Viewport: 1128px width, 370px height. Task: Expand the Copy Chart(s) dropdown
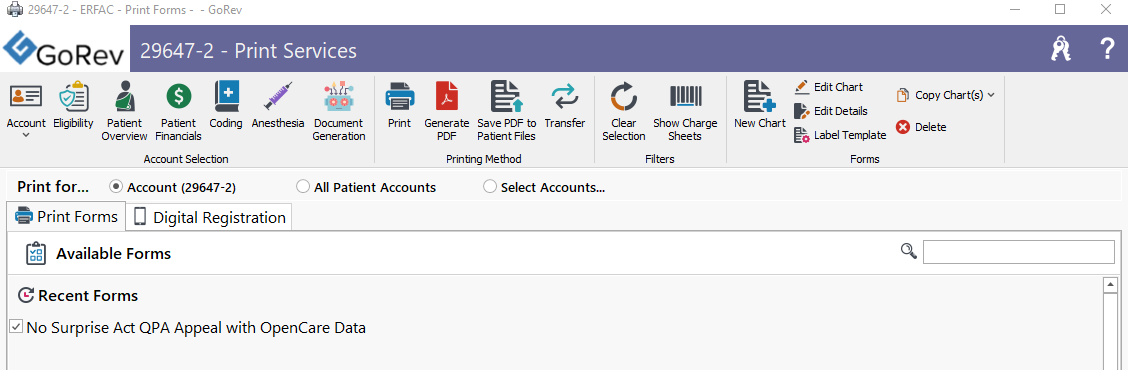pos(991,95)
